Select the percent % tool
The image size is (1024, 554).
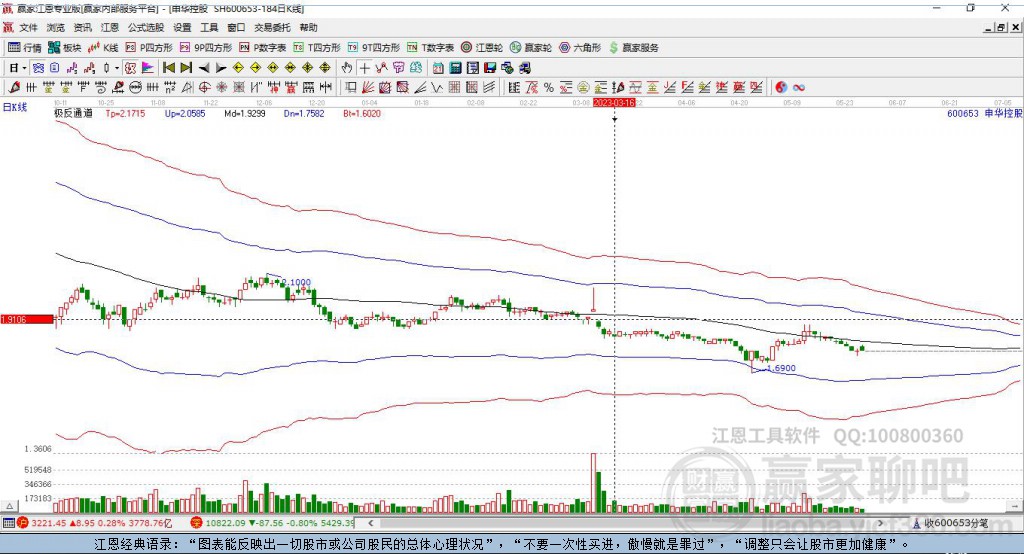click(549, 88)
